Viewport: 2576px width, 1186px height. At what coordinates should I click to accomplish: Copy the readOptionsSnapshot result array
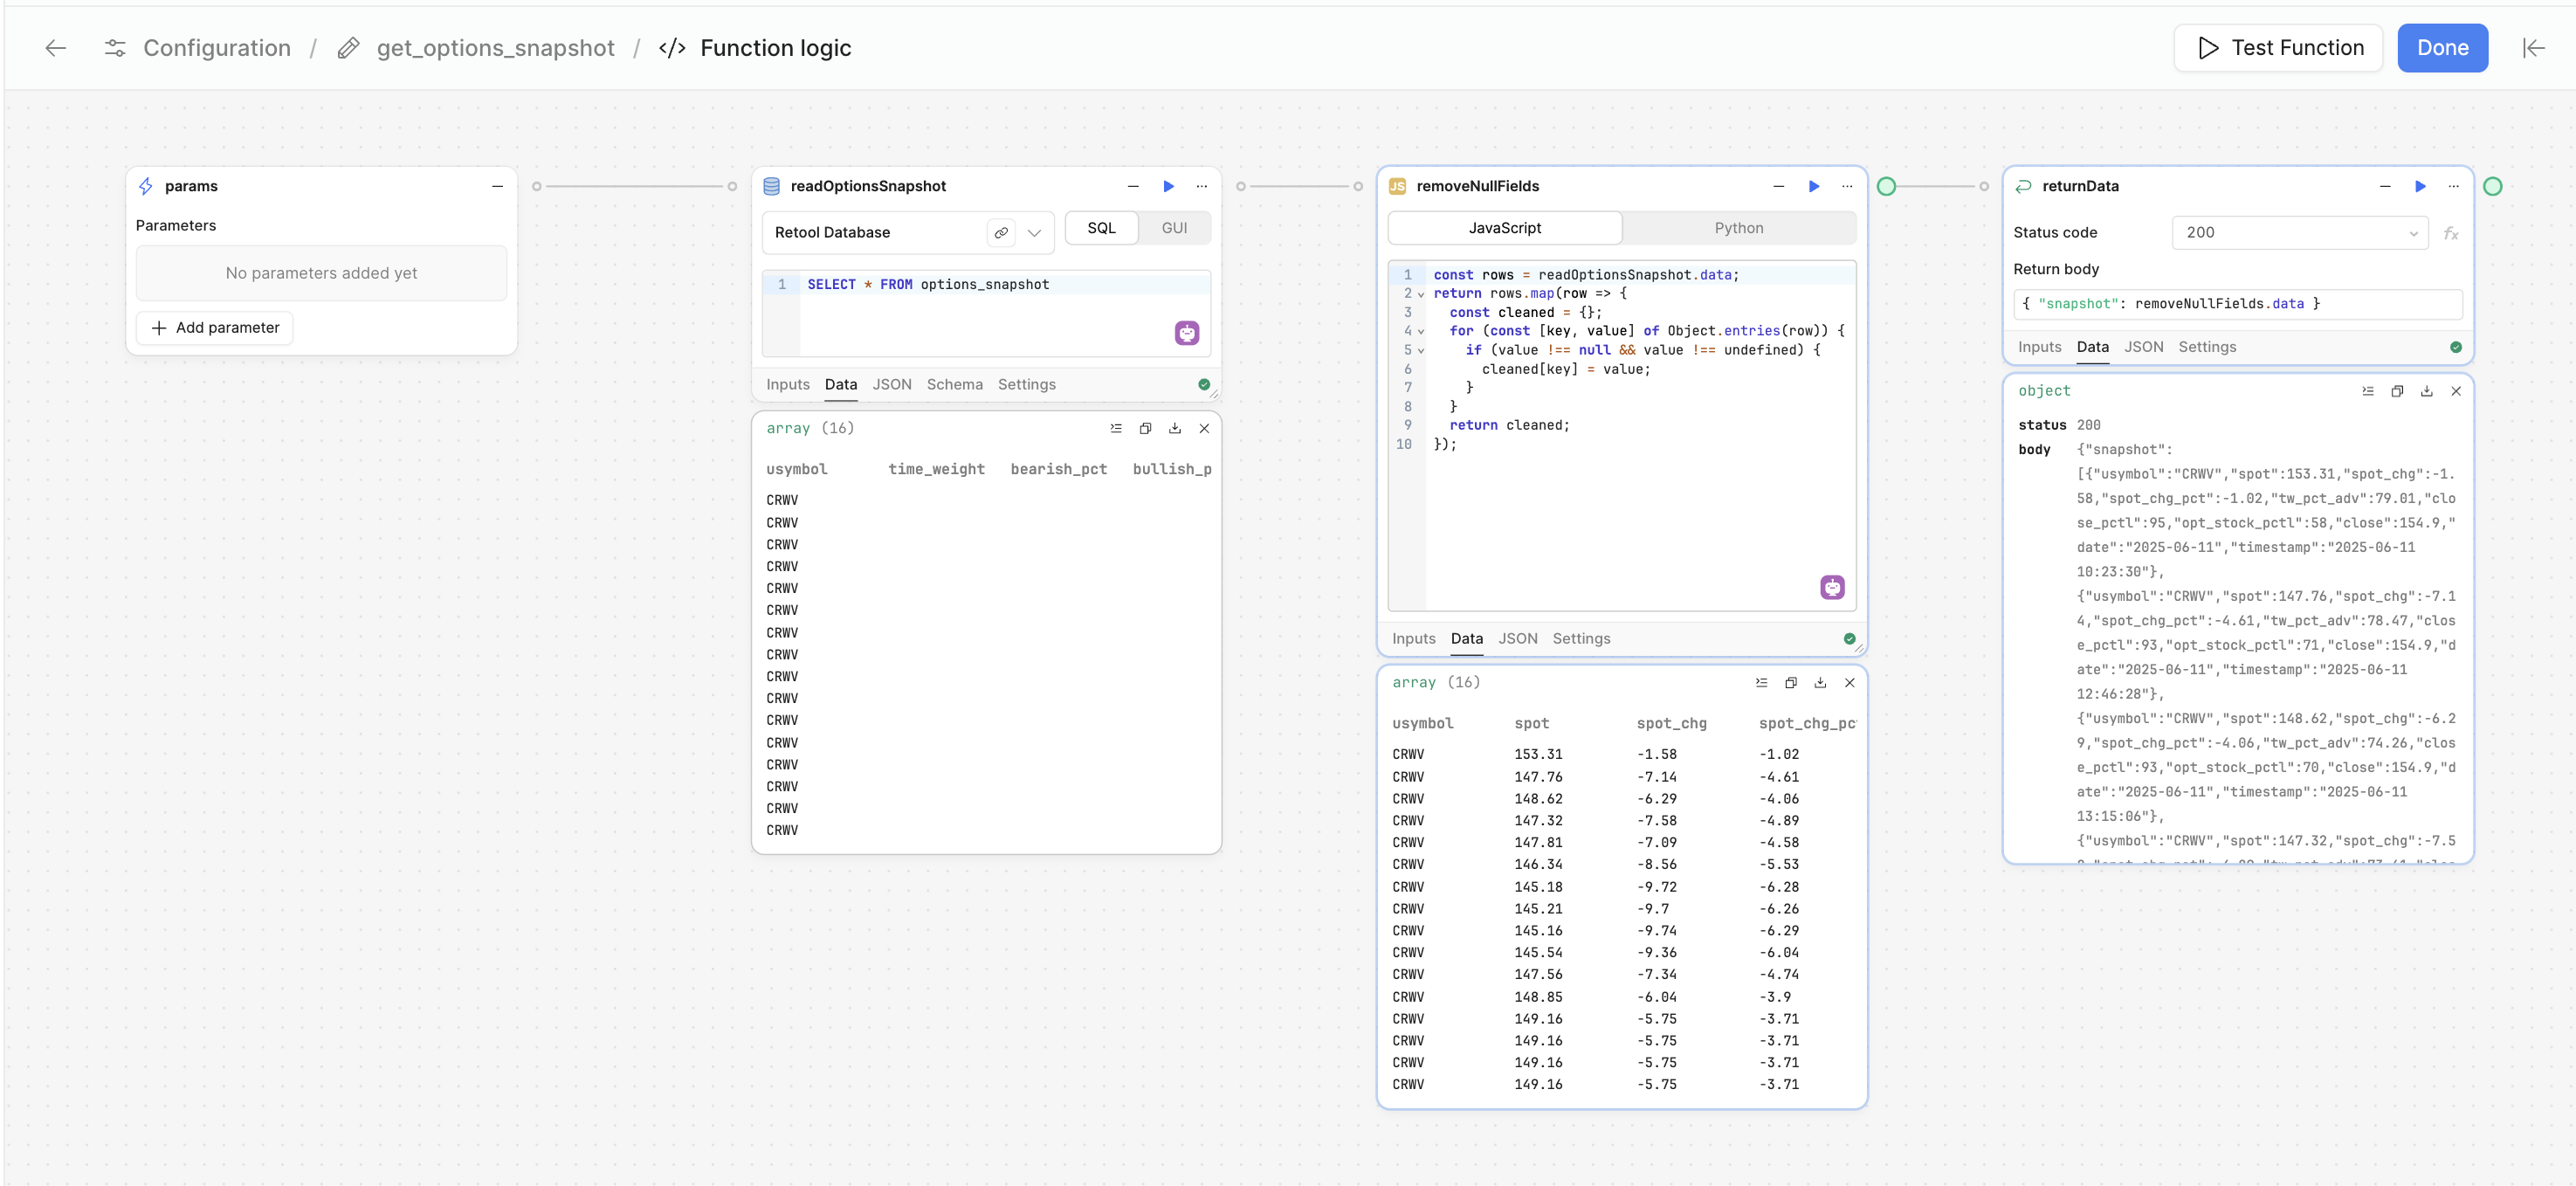[x=1145, y=428]
